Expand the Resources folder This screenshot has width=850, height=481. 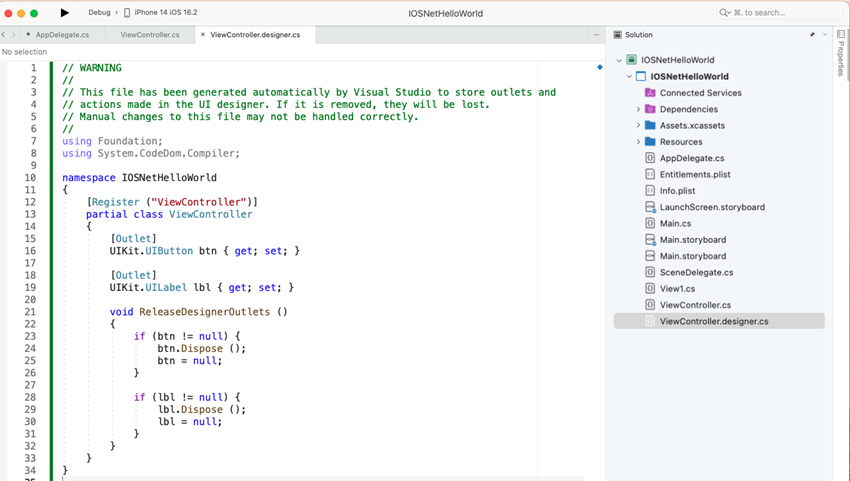pos(638,142)
